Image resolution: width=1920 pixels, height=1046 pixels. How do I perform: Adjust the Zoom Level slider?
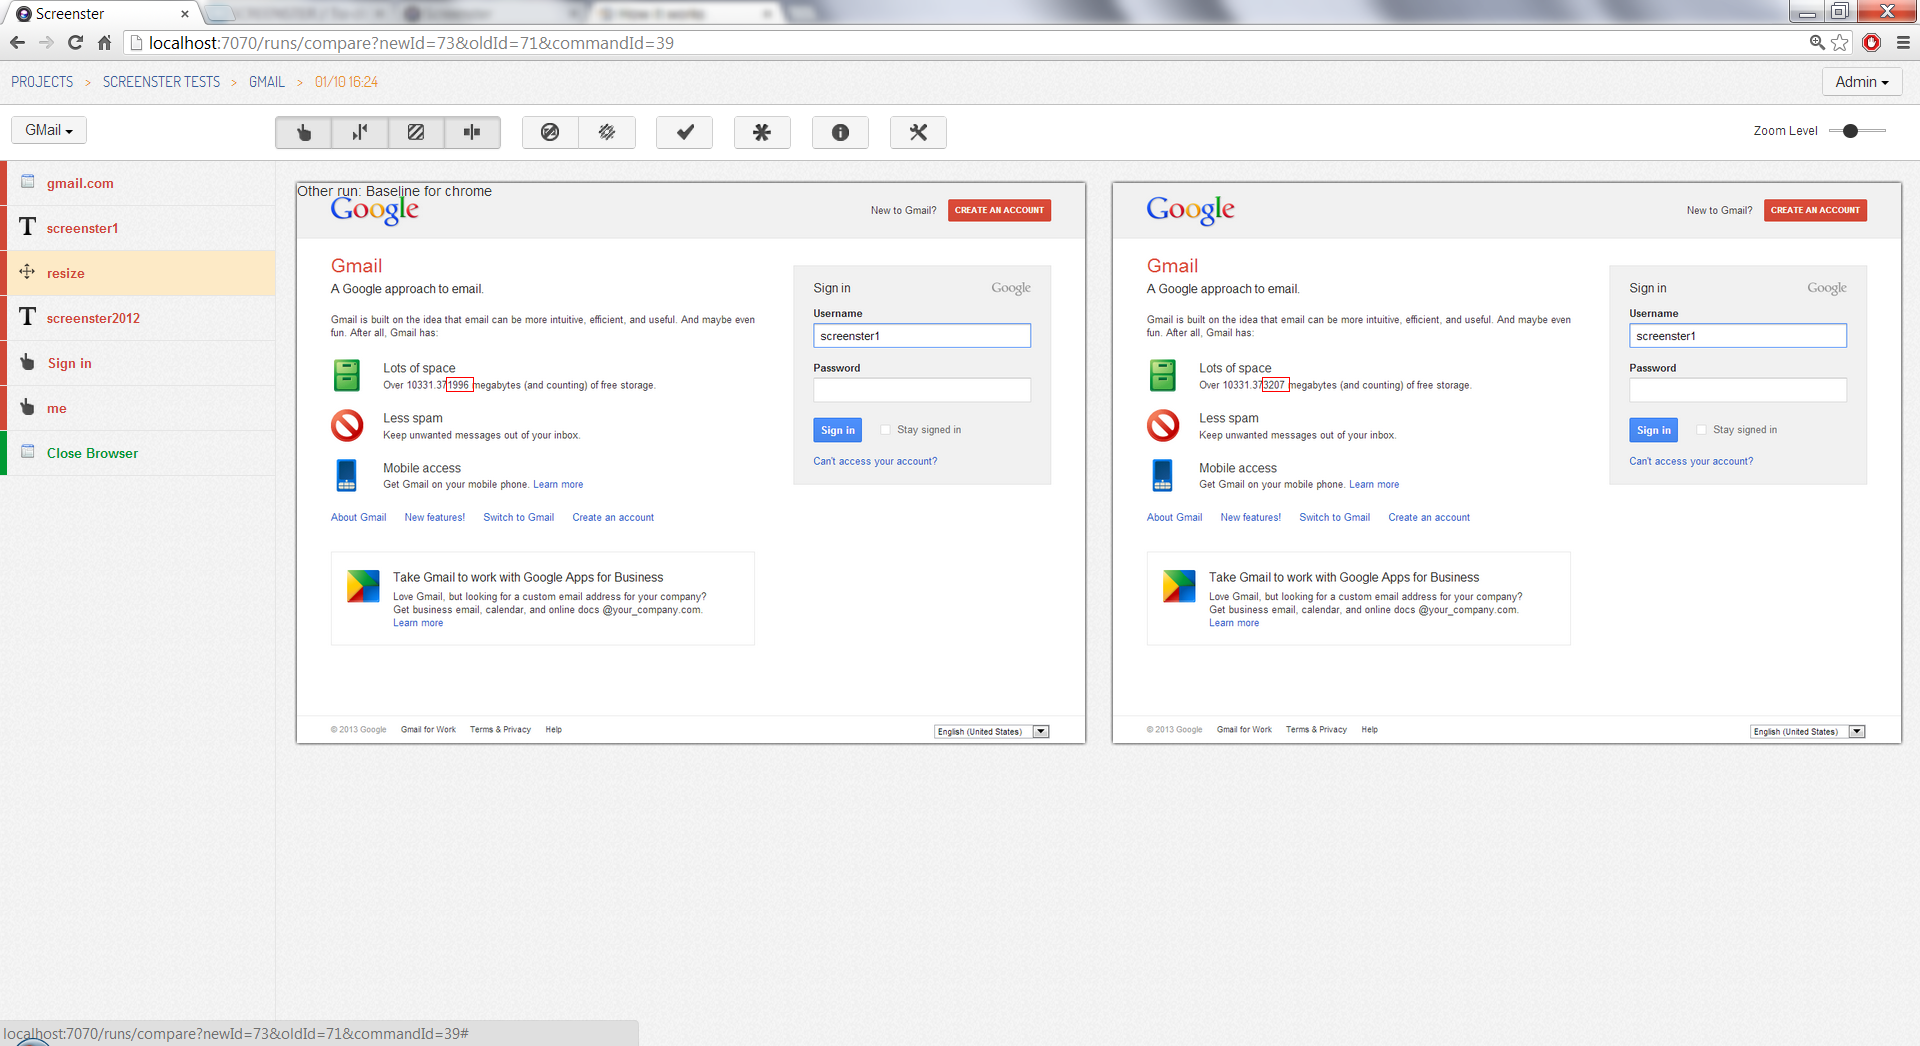[1850, 131]
